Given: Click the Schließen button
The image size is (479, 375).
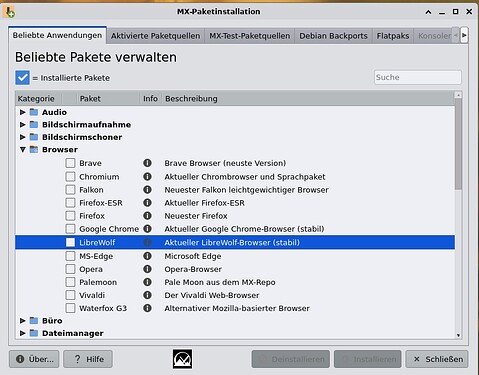Looking at the screenshot, I should tap(437, 359).
